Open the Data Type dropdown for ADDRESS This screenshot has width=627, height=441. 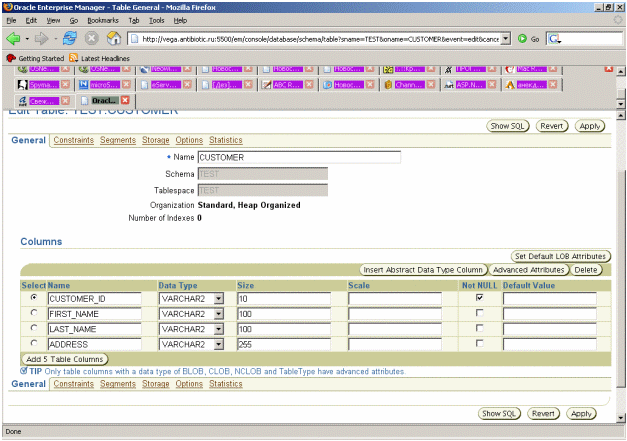tap(218, 344)
